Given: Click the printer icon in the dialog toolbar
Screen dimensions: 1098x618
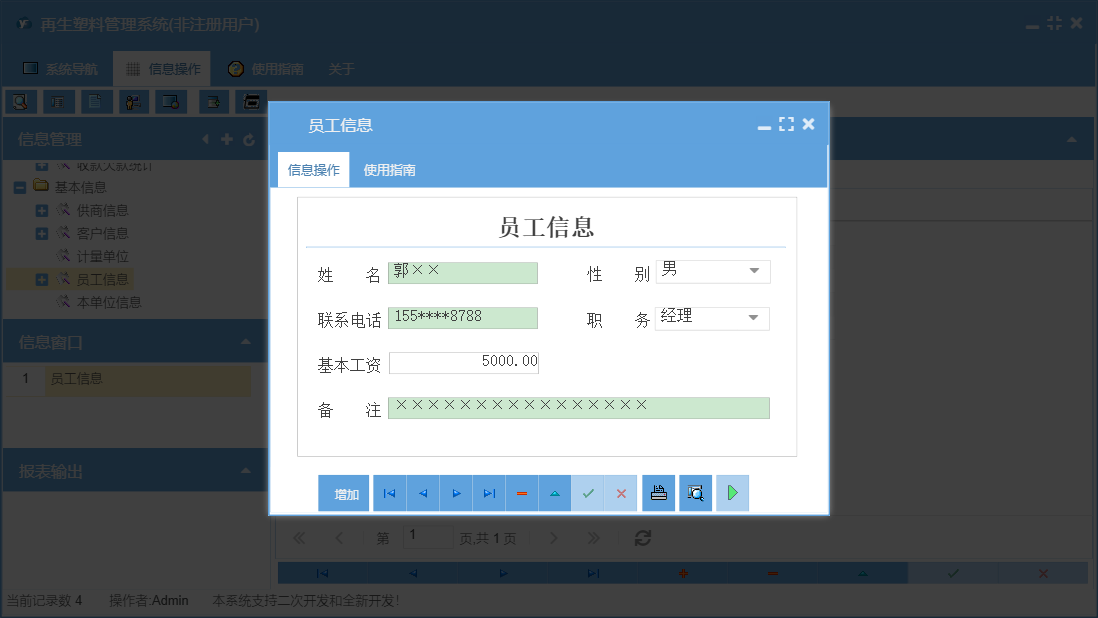Looking at the screenshot, I should (658, 493).
